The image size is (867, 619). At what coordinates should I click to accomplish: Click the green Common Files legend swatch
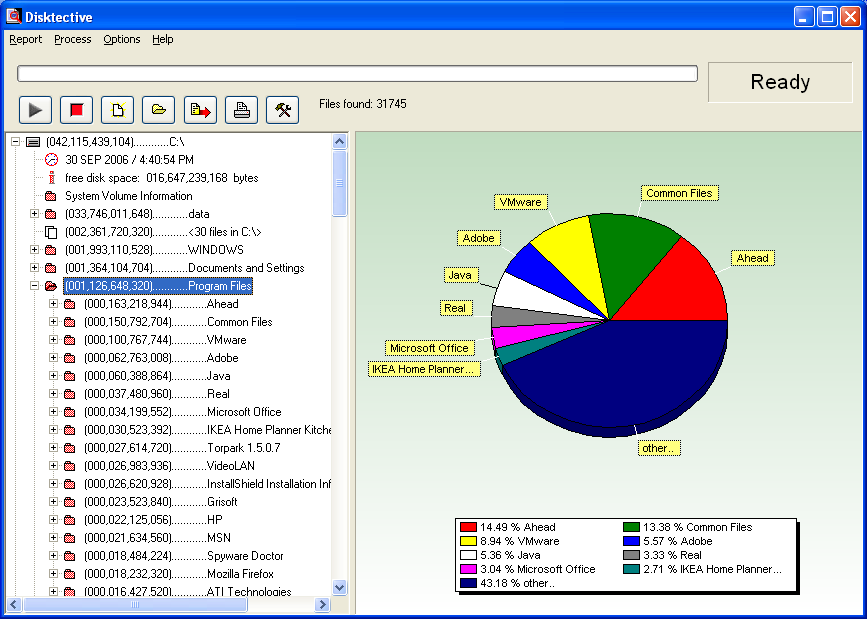(631, 527)
